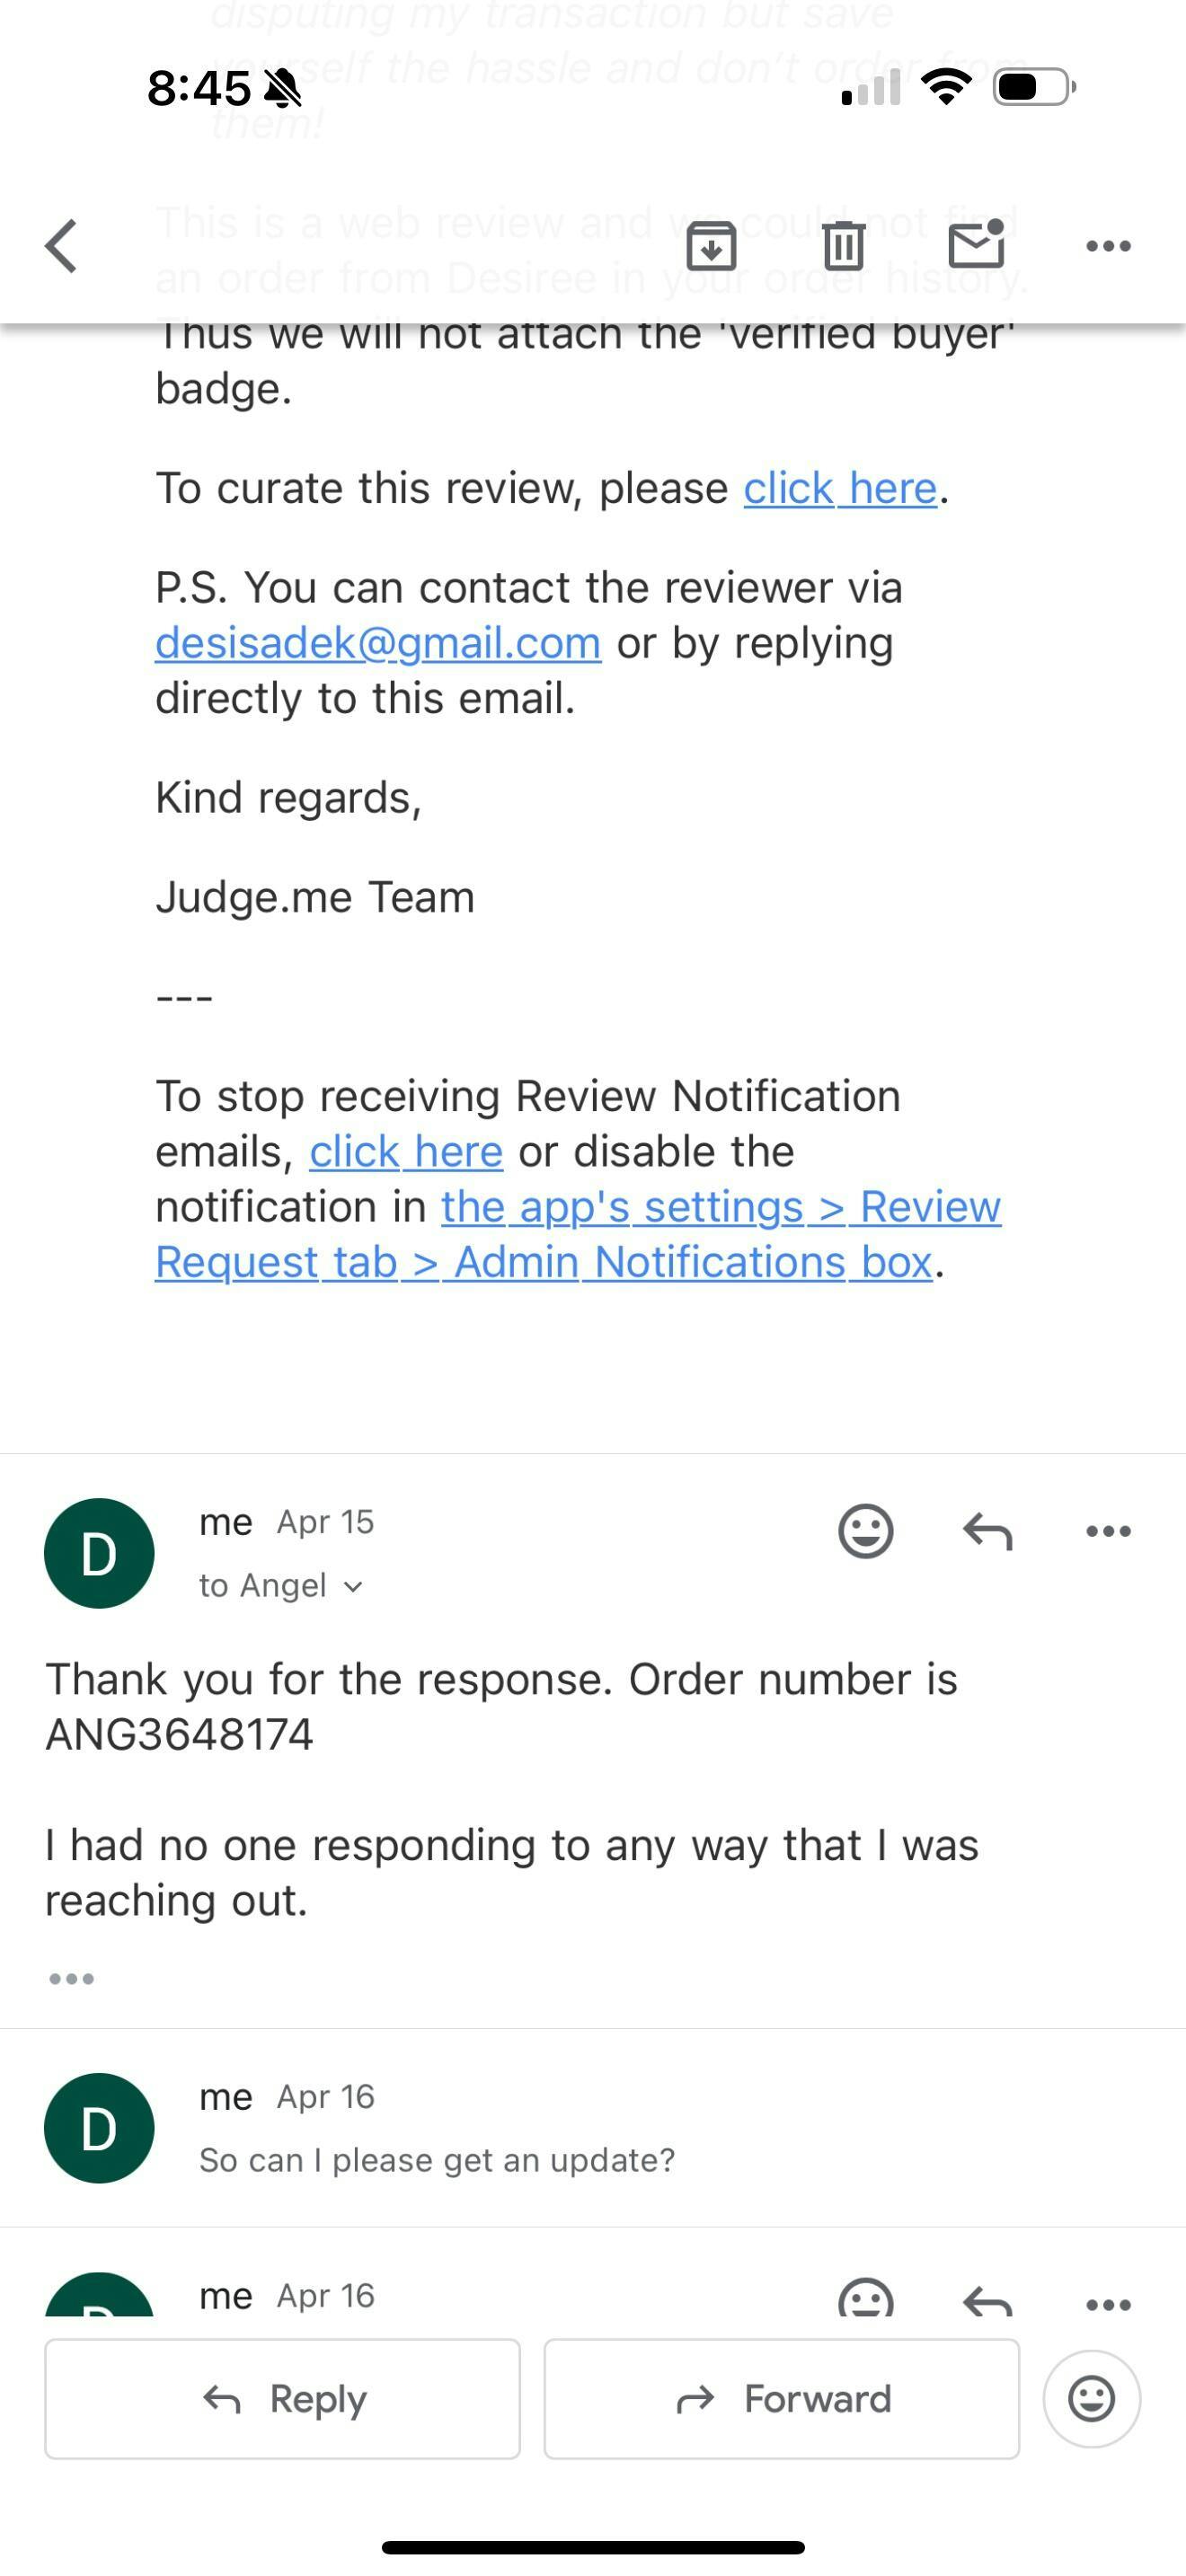Image resolution: width=1186 pixels, height=2576 pixels.
Task: Open the app's settings Review Request link
Action: point(720,1208)
